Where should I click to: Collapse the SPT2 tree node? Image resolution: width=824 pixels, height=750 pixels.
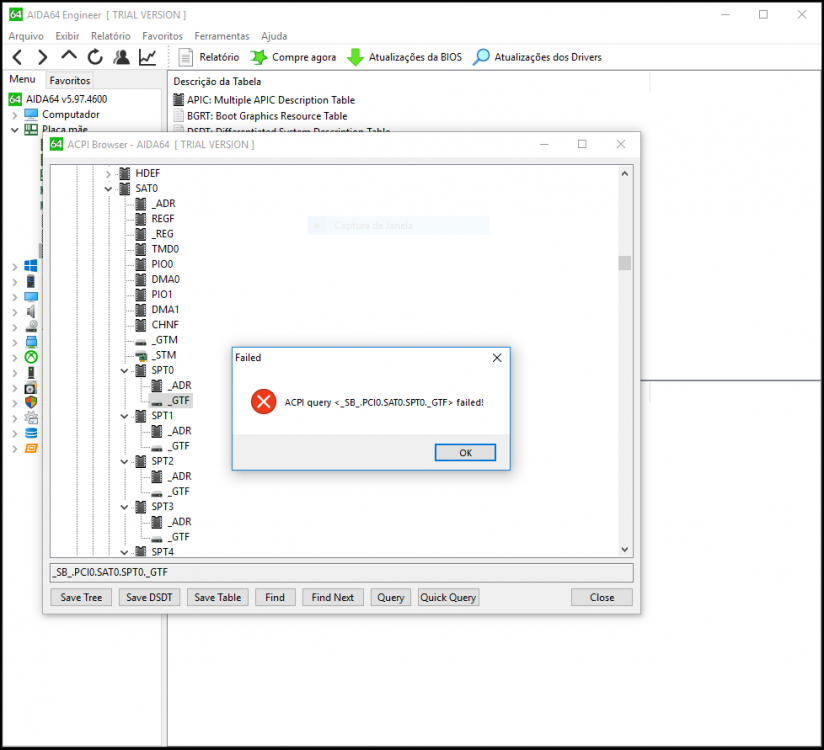point(124,461)
